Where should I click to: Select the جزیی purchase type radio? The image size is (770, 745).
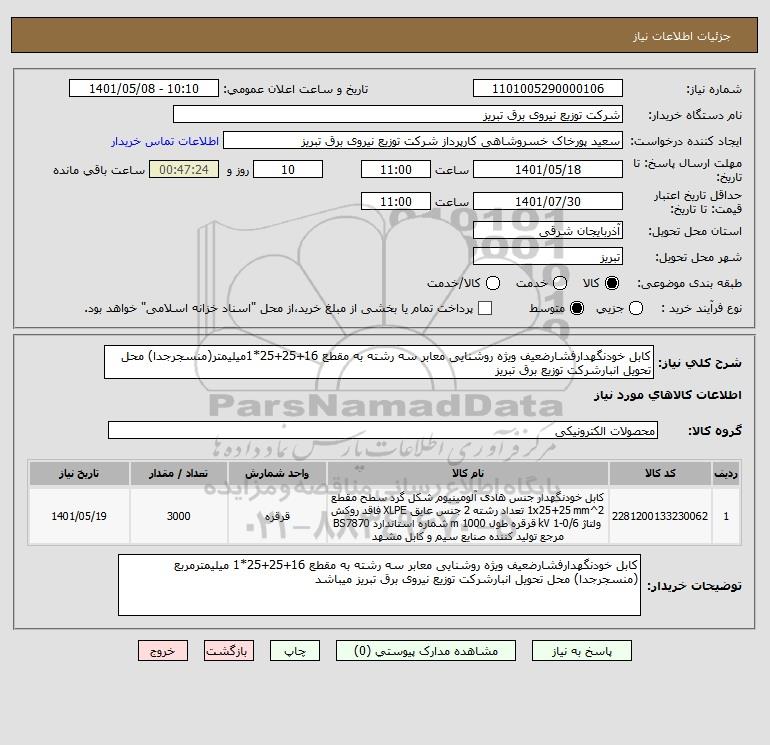point(636,308)
